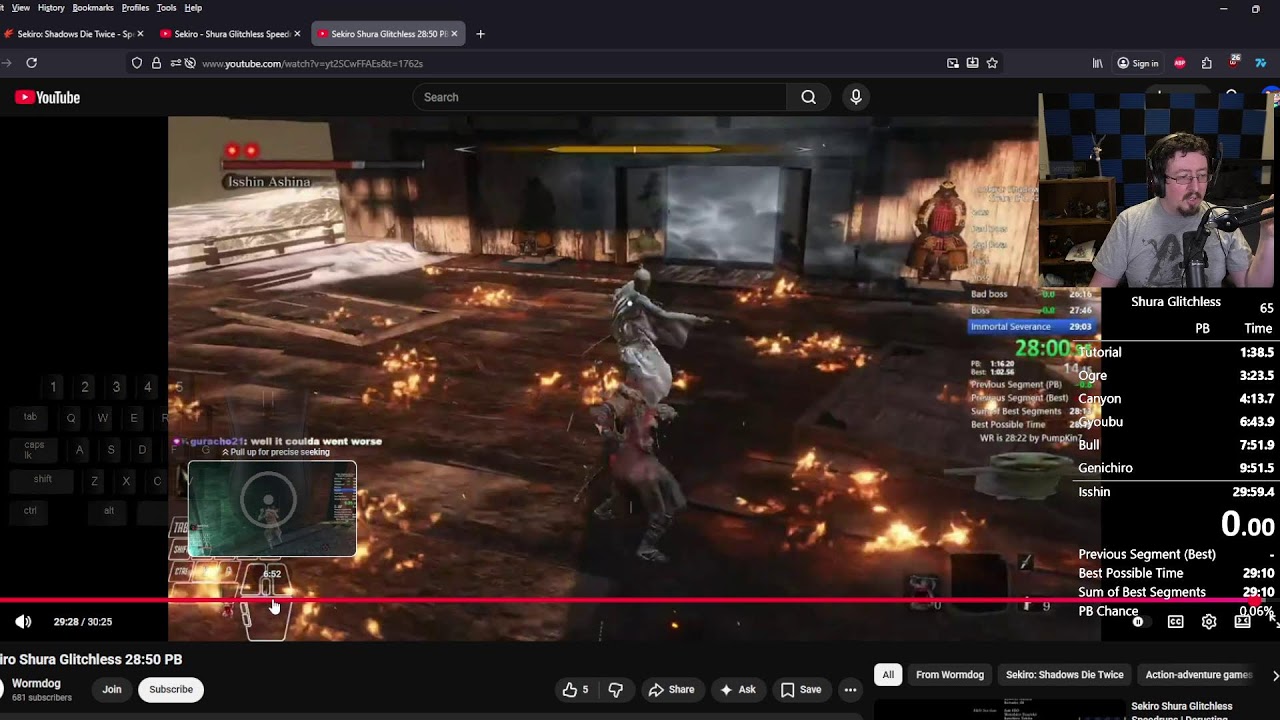Switch player to theater mode
The height and width of the screenshot is (720, 1280).
[x=1242, y=622]
